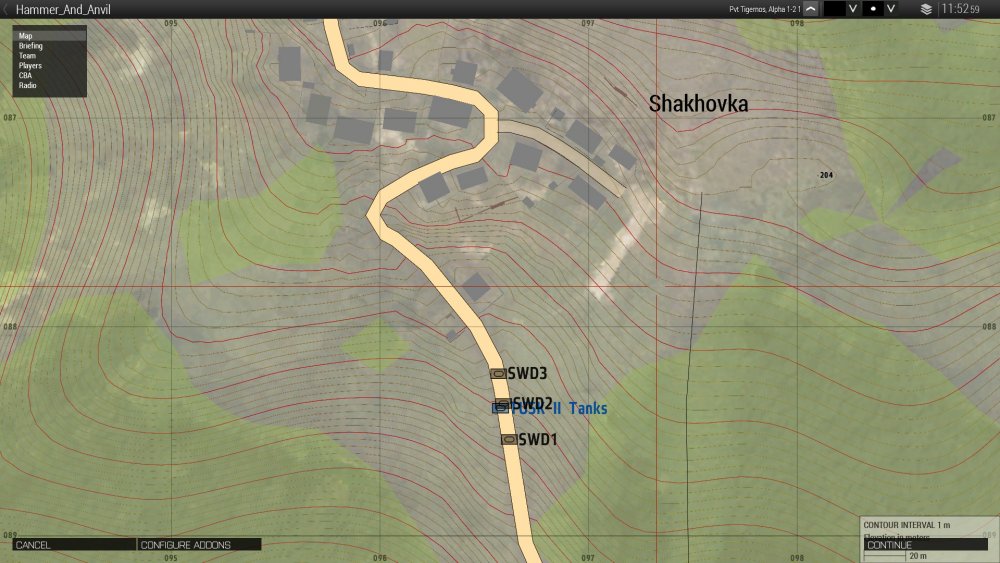Click the back arrow beside Hammer_And_Anvil
This screenshot has height=563, width=1000.
[x=7, y=9]
